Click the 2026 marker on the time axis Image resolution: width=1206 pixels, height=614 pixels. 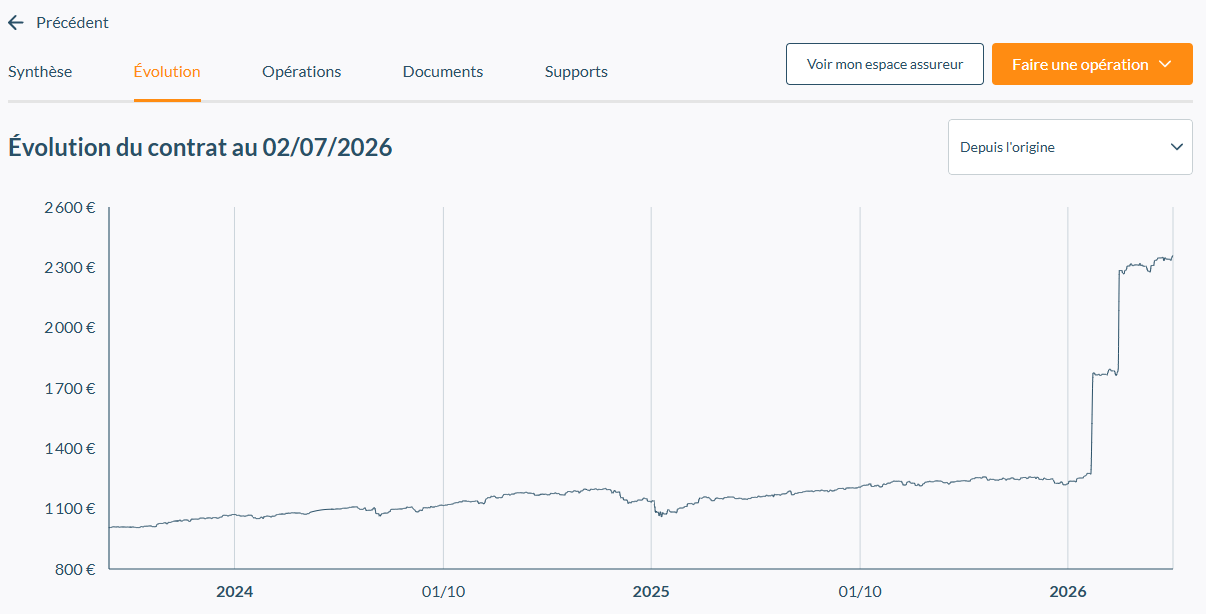click(1068, 591)
